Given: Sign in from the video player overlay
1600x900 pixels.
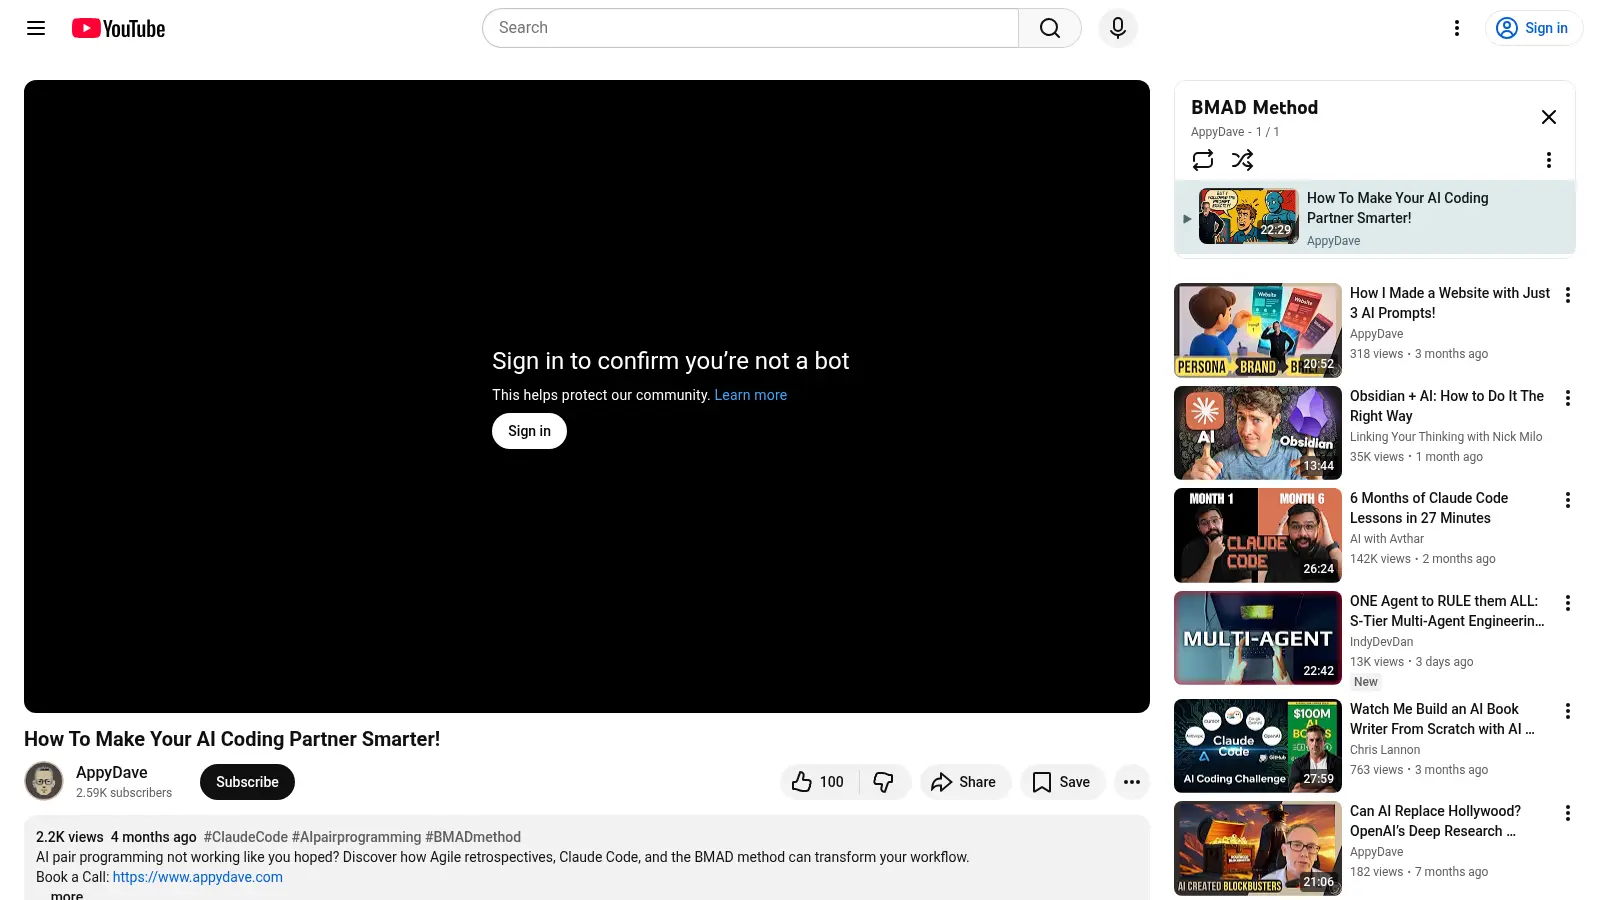Looking at the screenshot, I should tap(529, 431).
